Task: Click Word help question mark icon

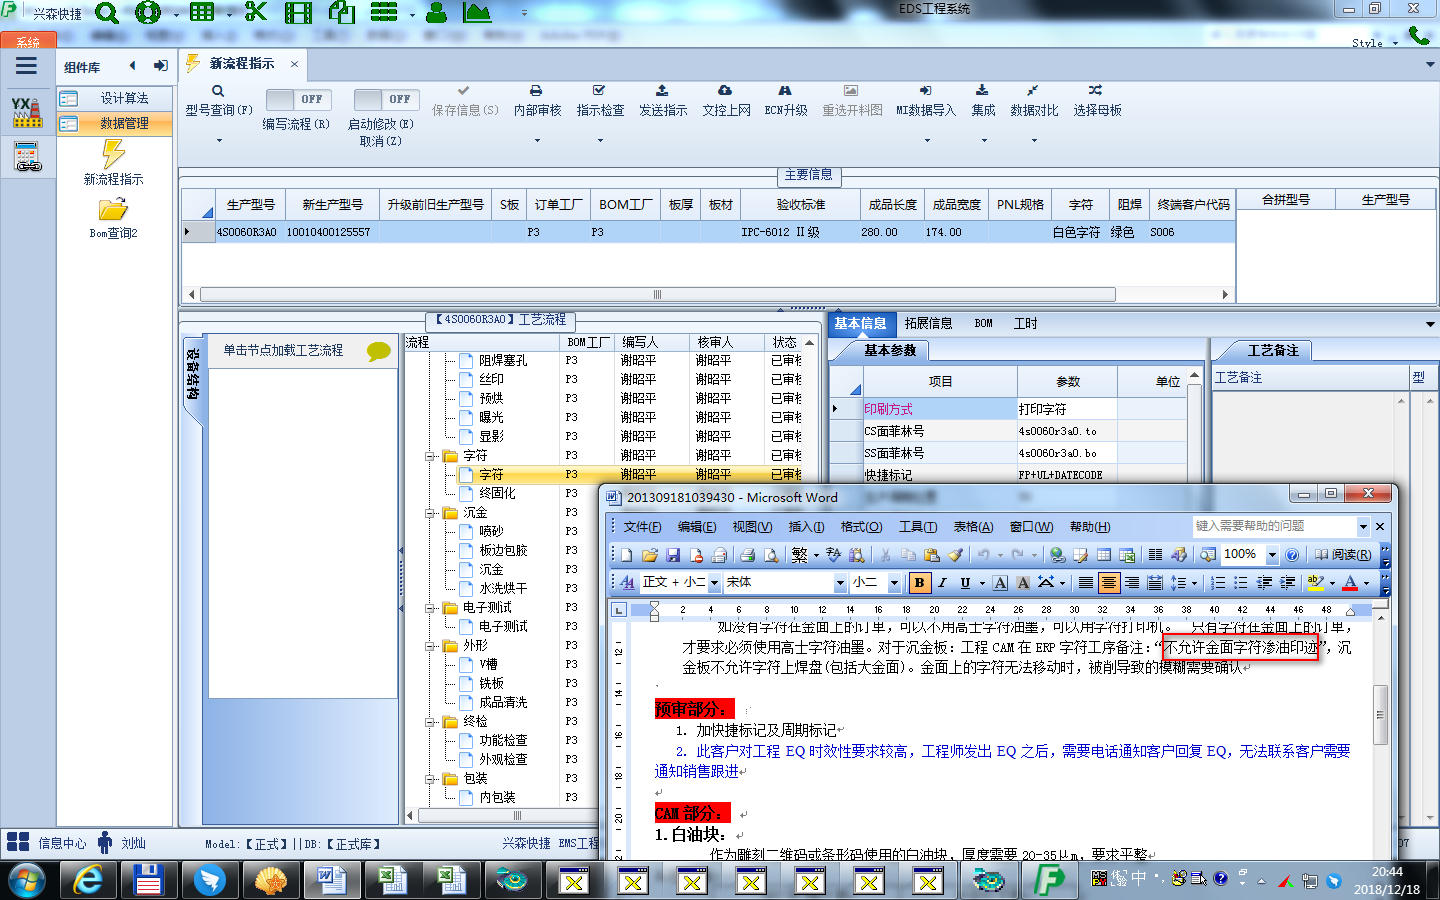Action: coord(1292,554)
